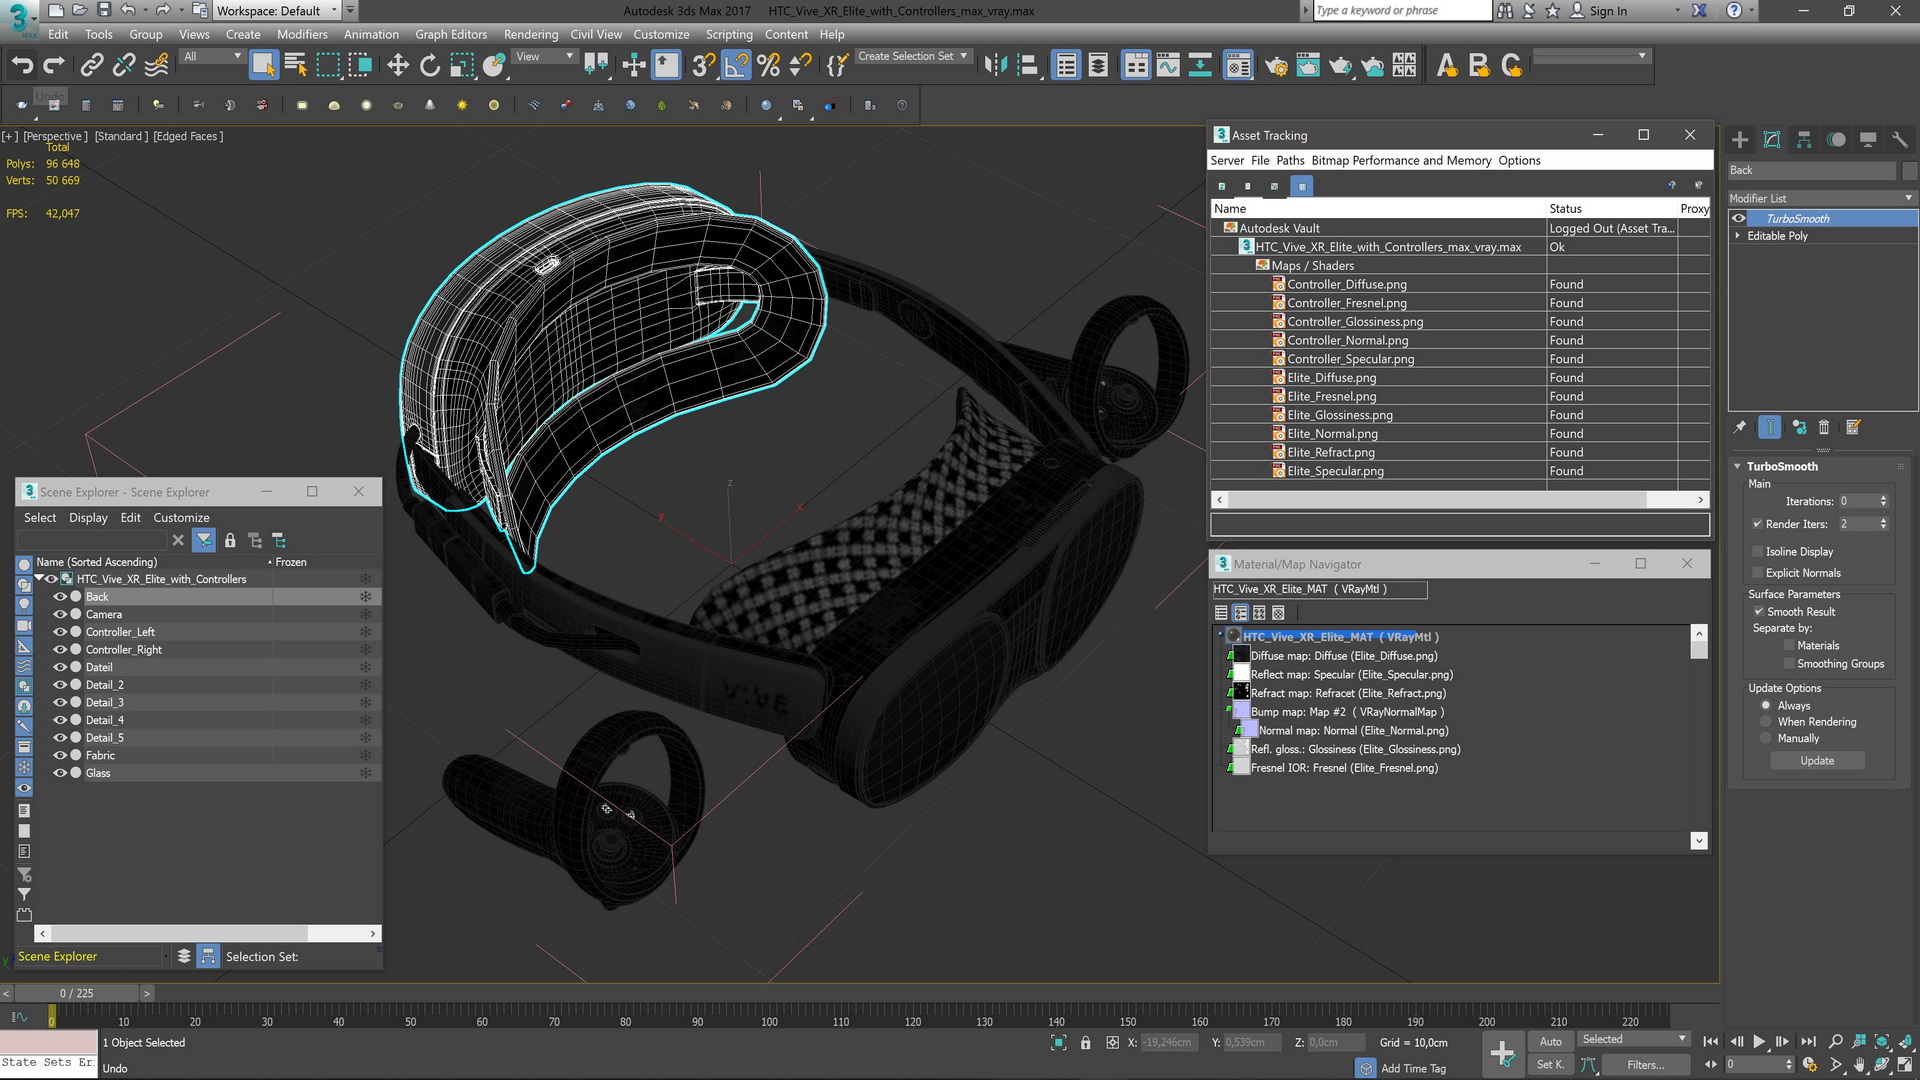The height and width of the screenshot is (1080, 1920).
Task: Open the Curve Editor icon
Action: coord(1168,66)
